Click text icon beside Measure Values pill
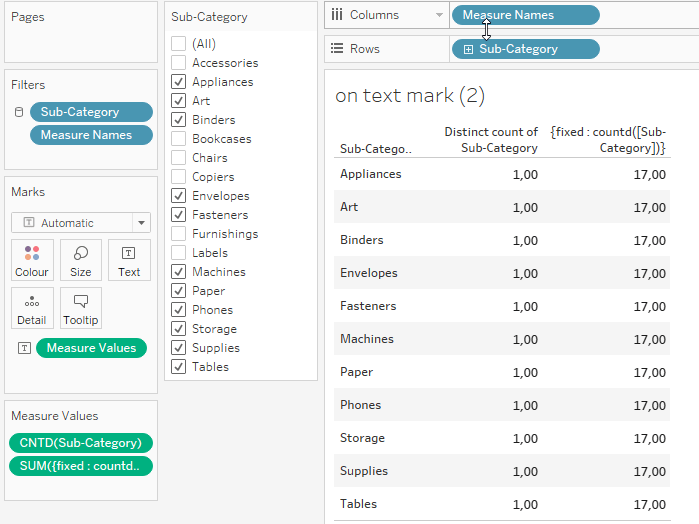The width and height of the screenshot is (699, 524). (x=23, y=348)
